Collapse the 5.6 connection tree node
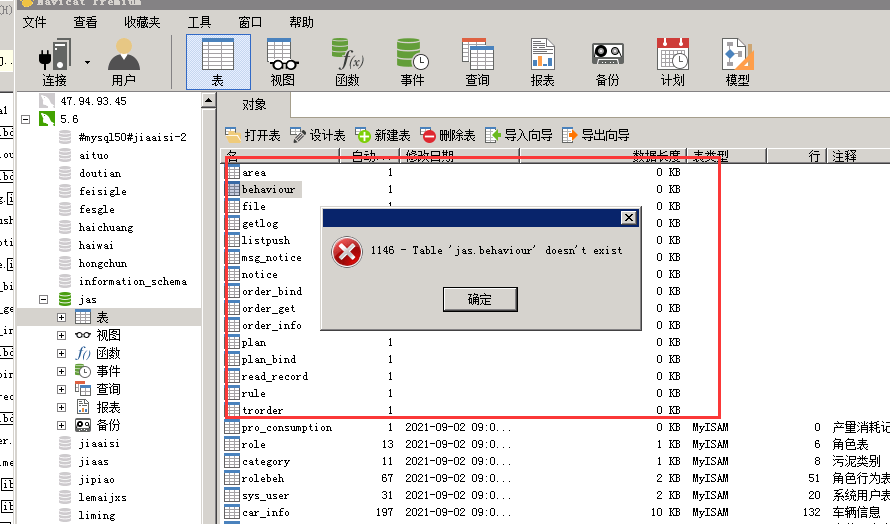Image resolution: width=890 pixels, height=524 pixels. [26, 119]
